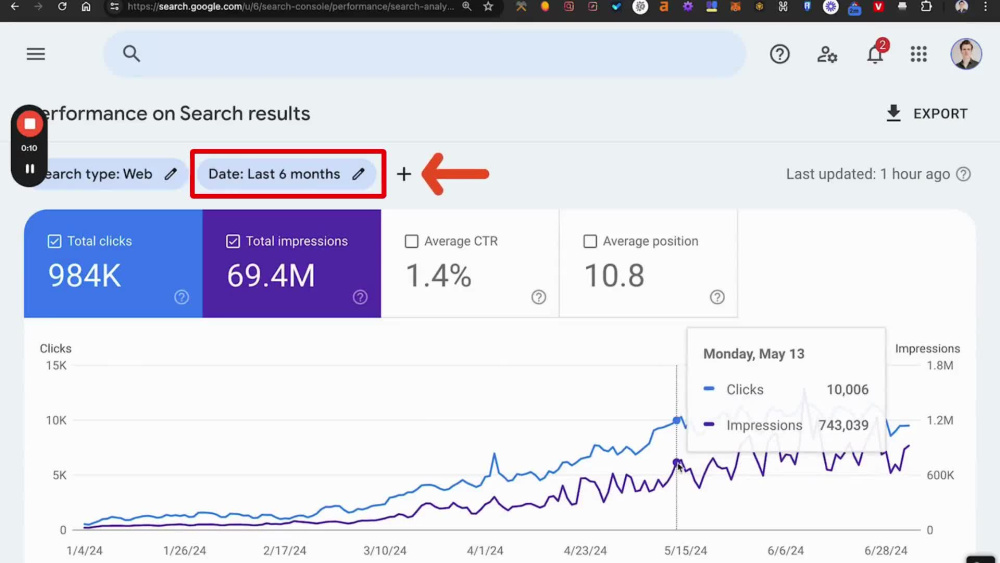Click the Export download icon
This screenshot has height=563, width=1000.
click(893, 113)
